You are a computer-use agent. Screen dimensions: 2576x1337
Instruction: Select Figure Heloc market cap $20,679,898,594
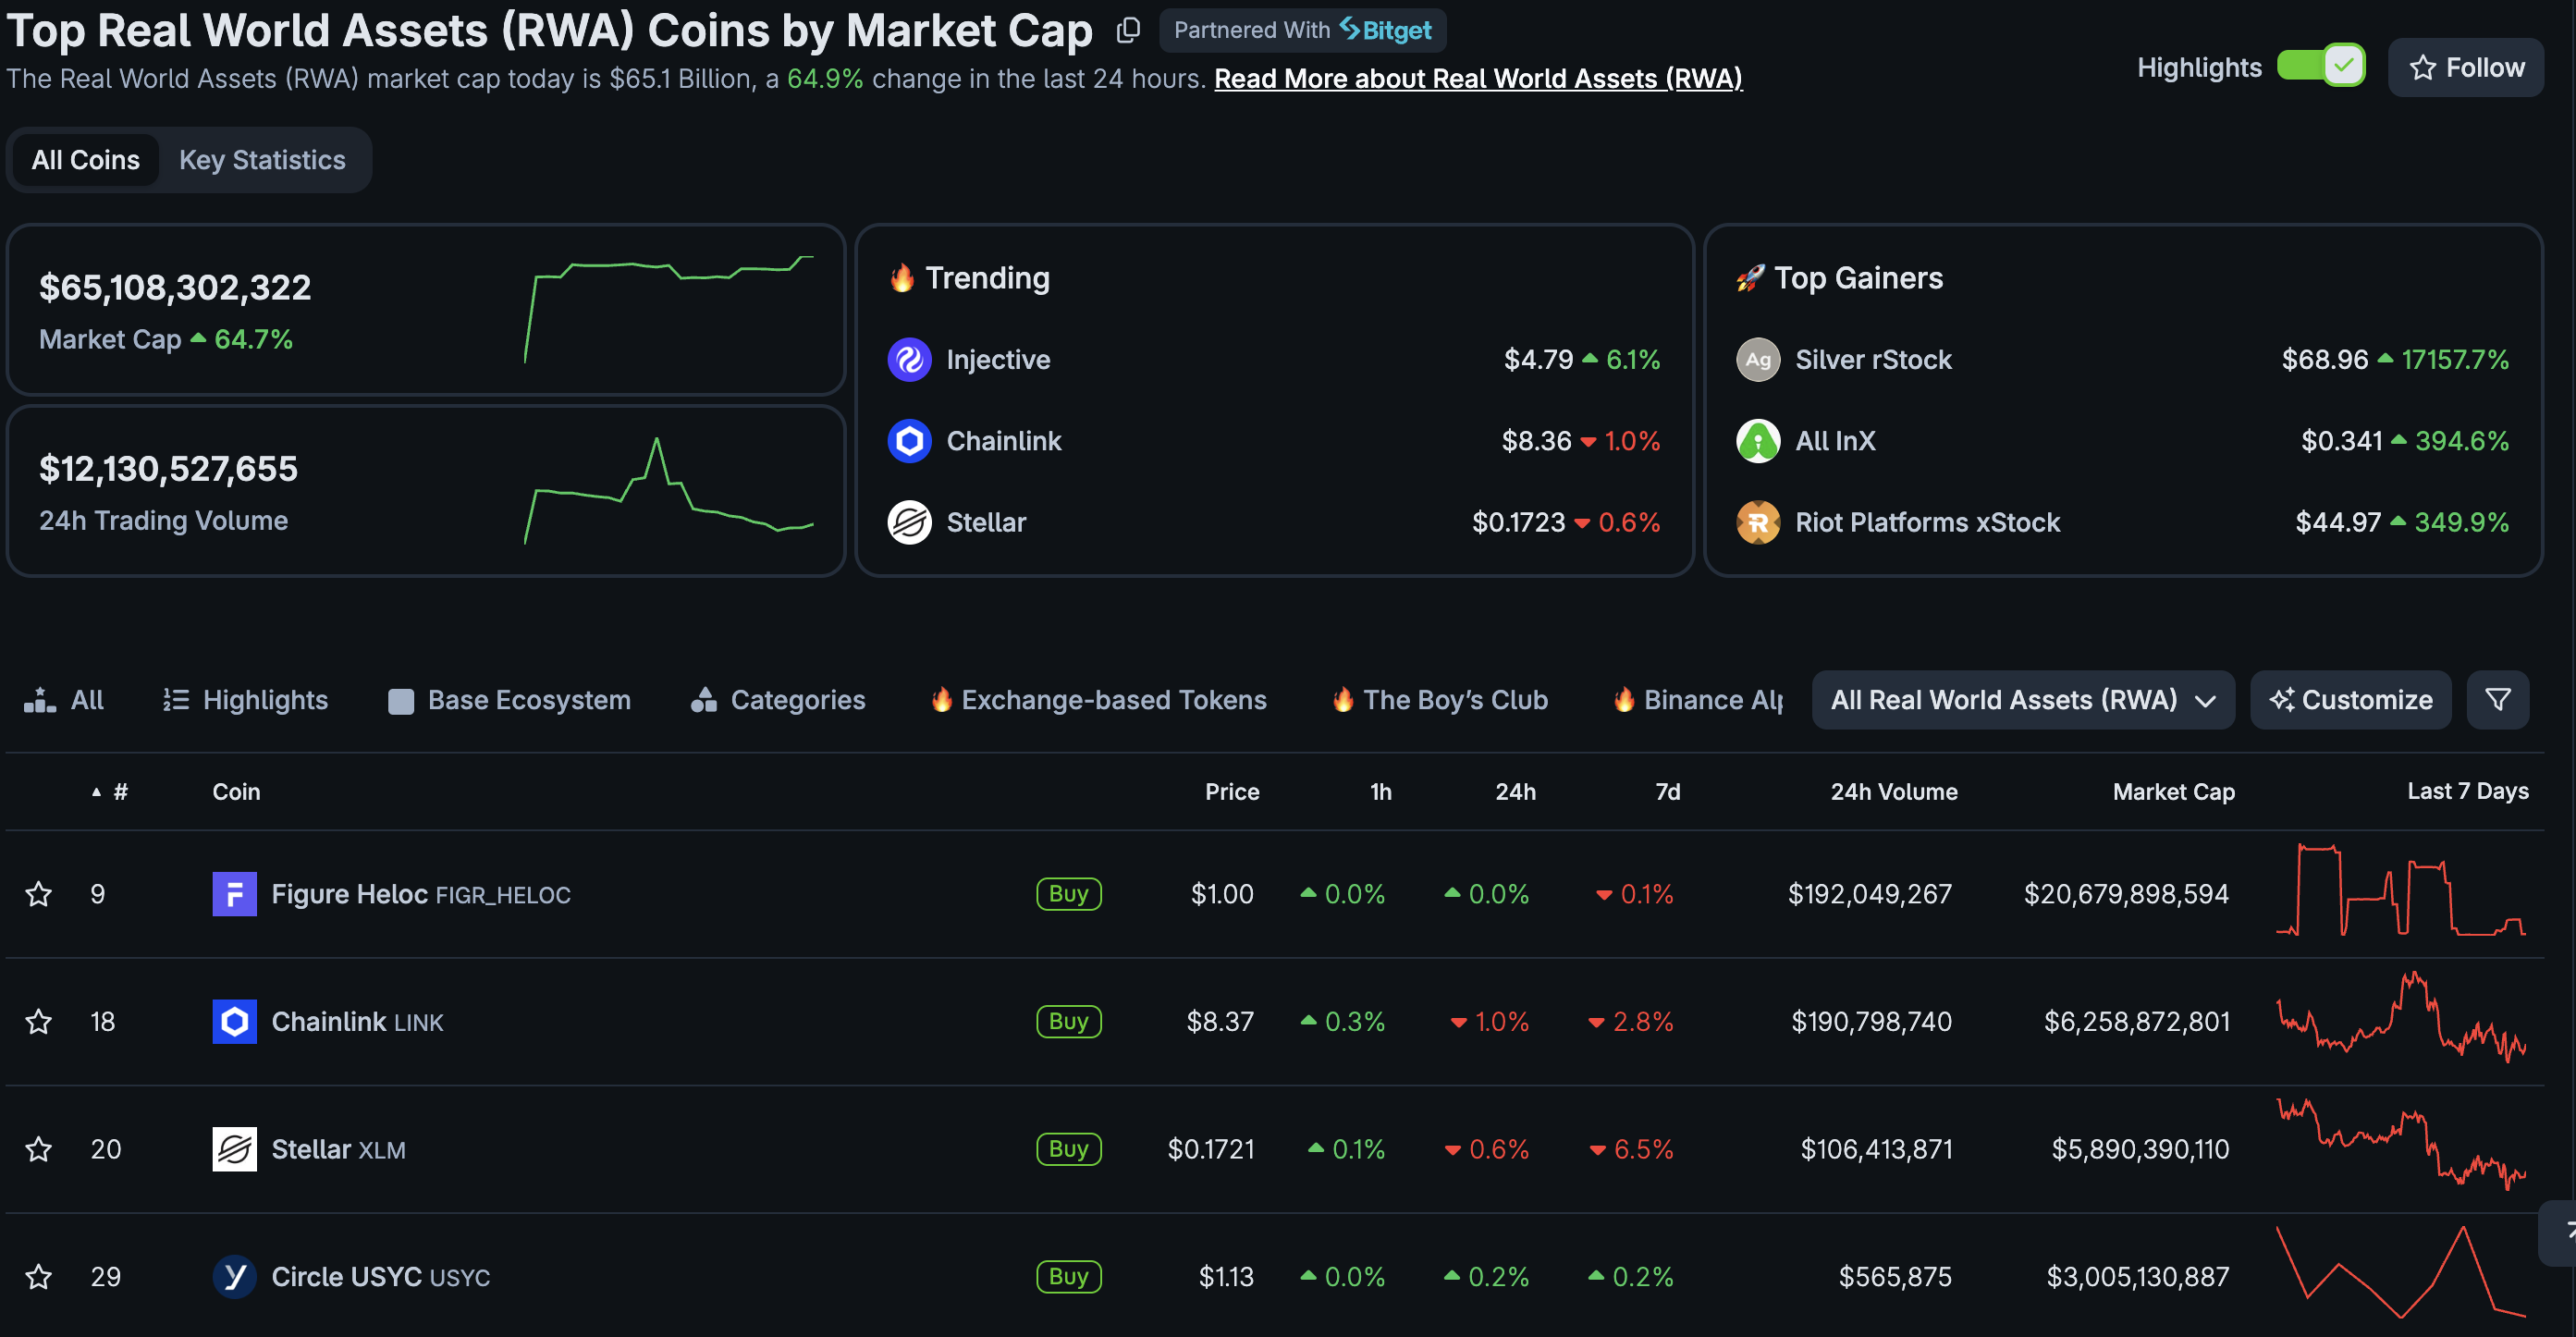click(x=2126, y=894)
